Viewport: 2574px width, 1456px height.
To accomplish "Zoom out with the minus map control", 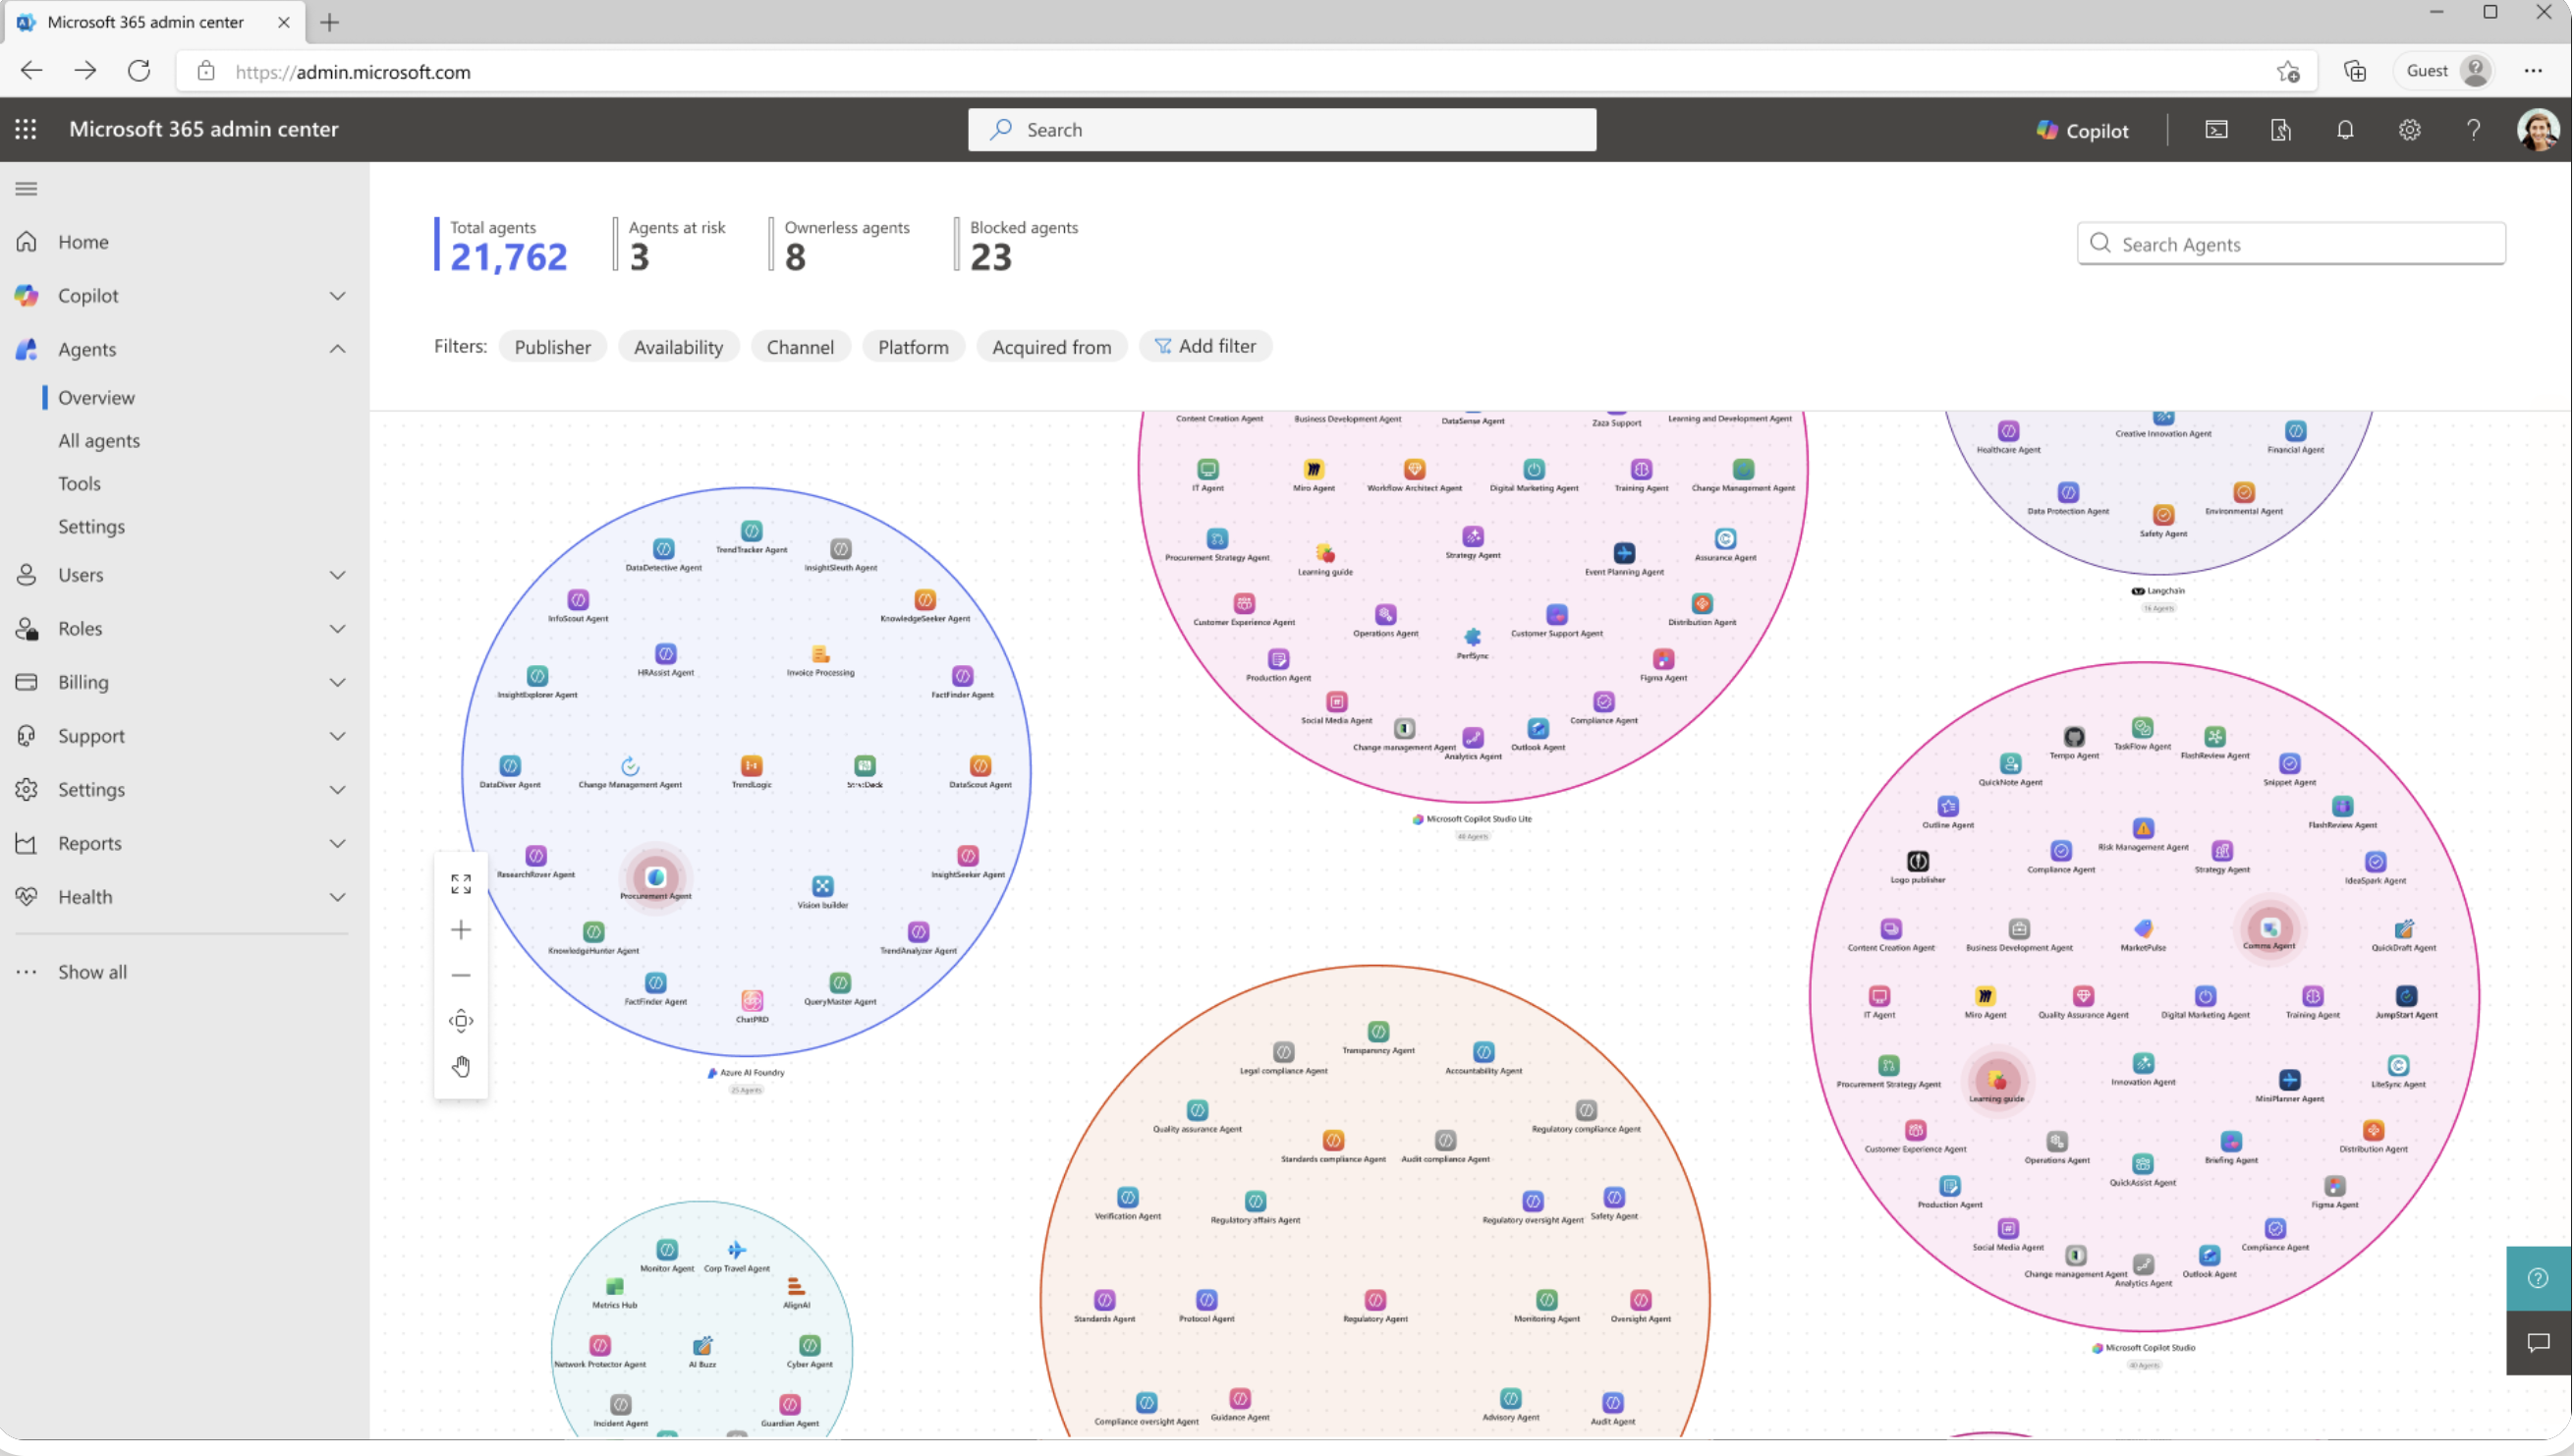I will pos(461,975).
